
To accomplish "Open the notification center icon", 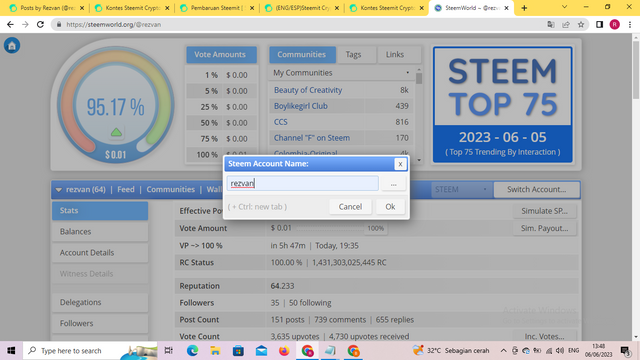I will (626, 351).
